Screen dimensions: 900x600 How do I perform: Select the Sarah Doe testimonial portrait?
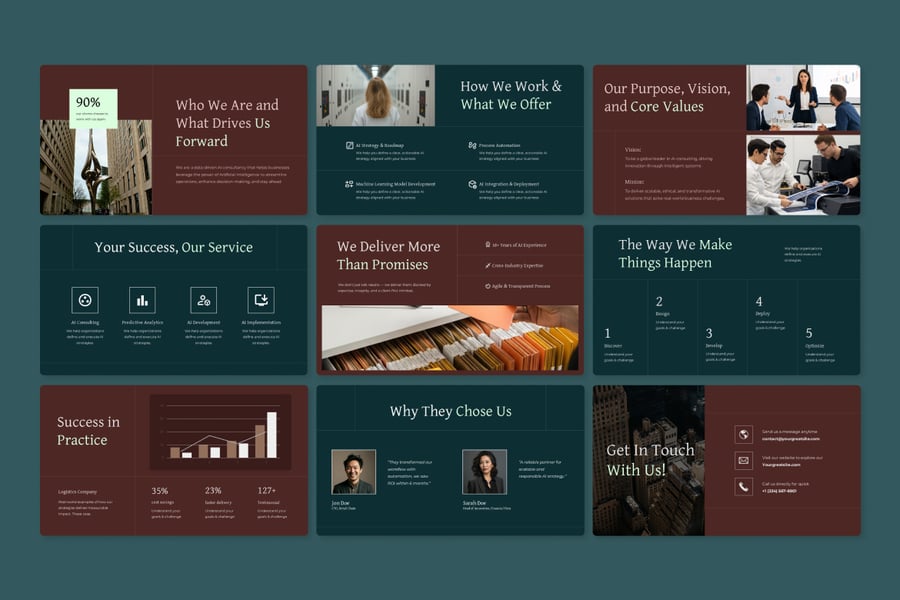click(484, 471)
